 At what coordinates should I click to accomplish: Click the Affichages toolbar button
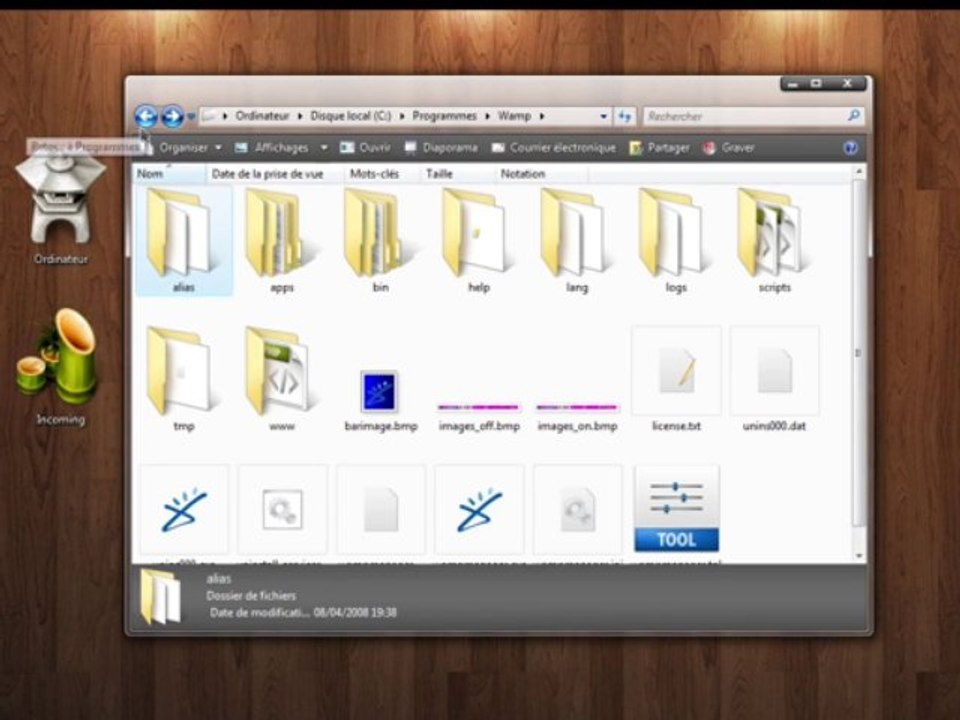tap(272, 148)
